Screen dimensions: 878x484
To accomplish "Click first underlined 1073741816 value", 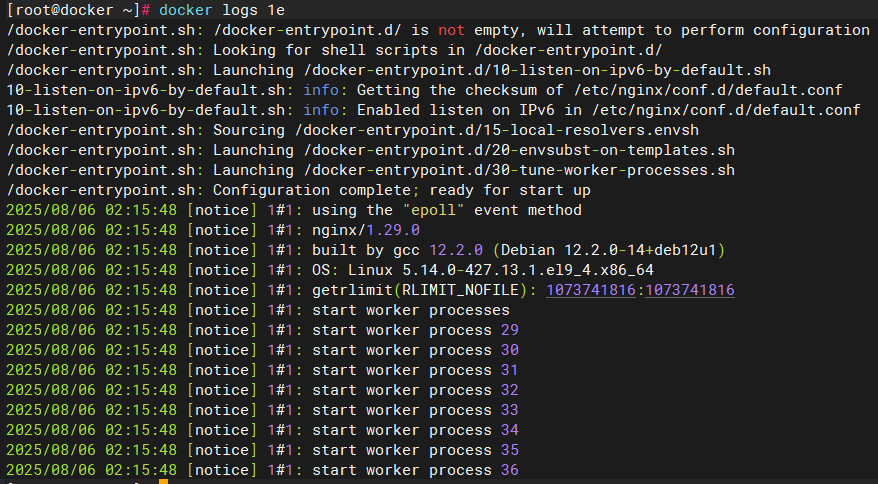I will click(591, 290).
